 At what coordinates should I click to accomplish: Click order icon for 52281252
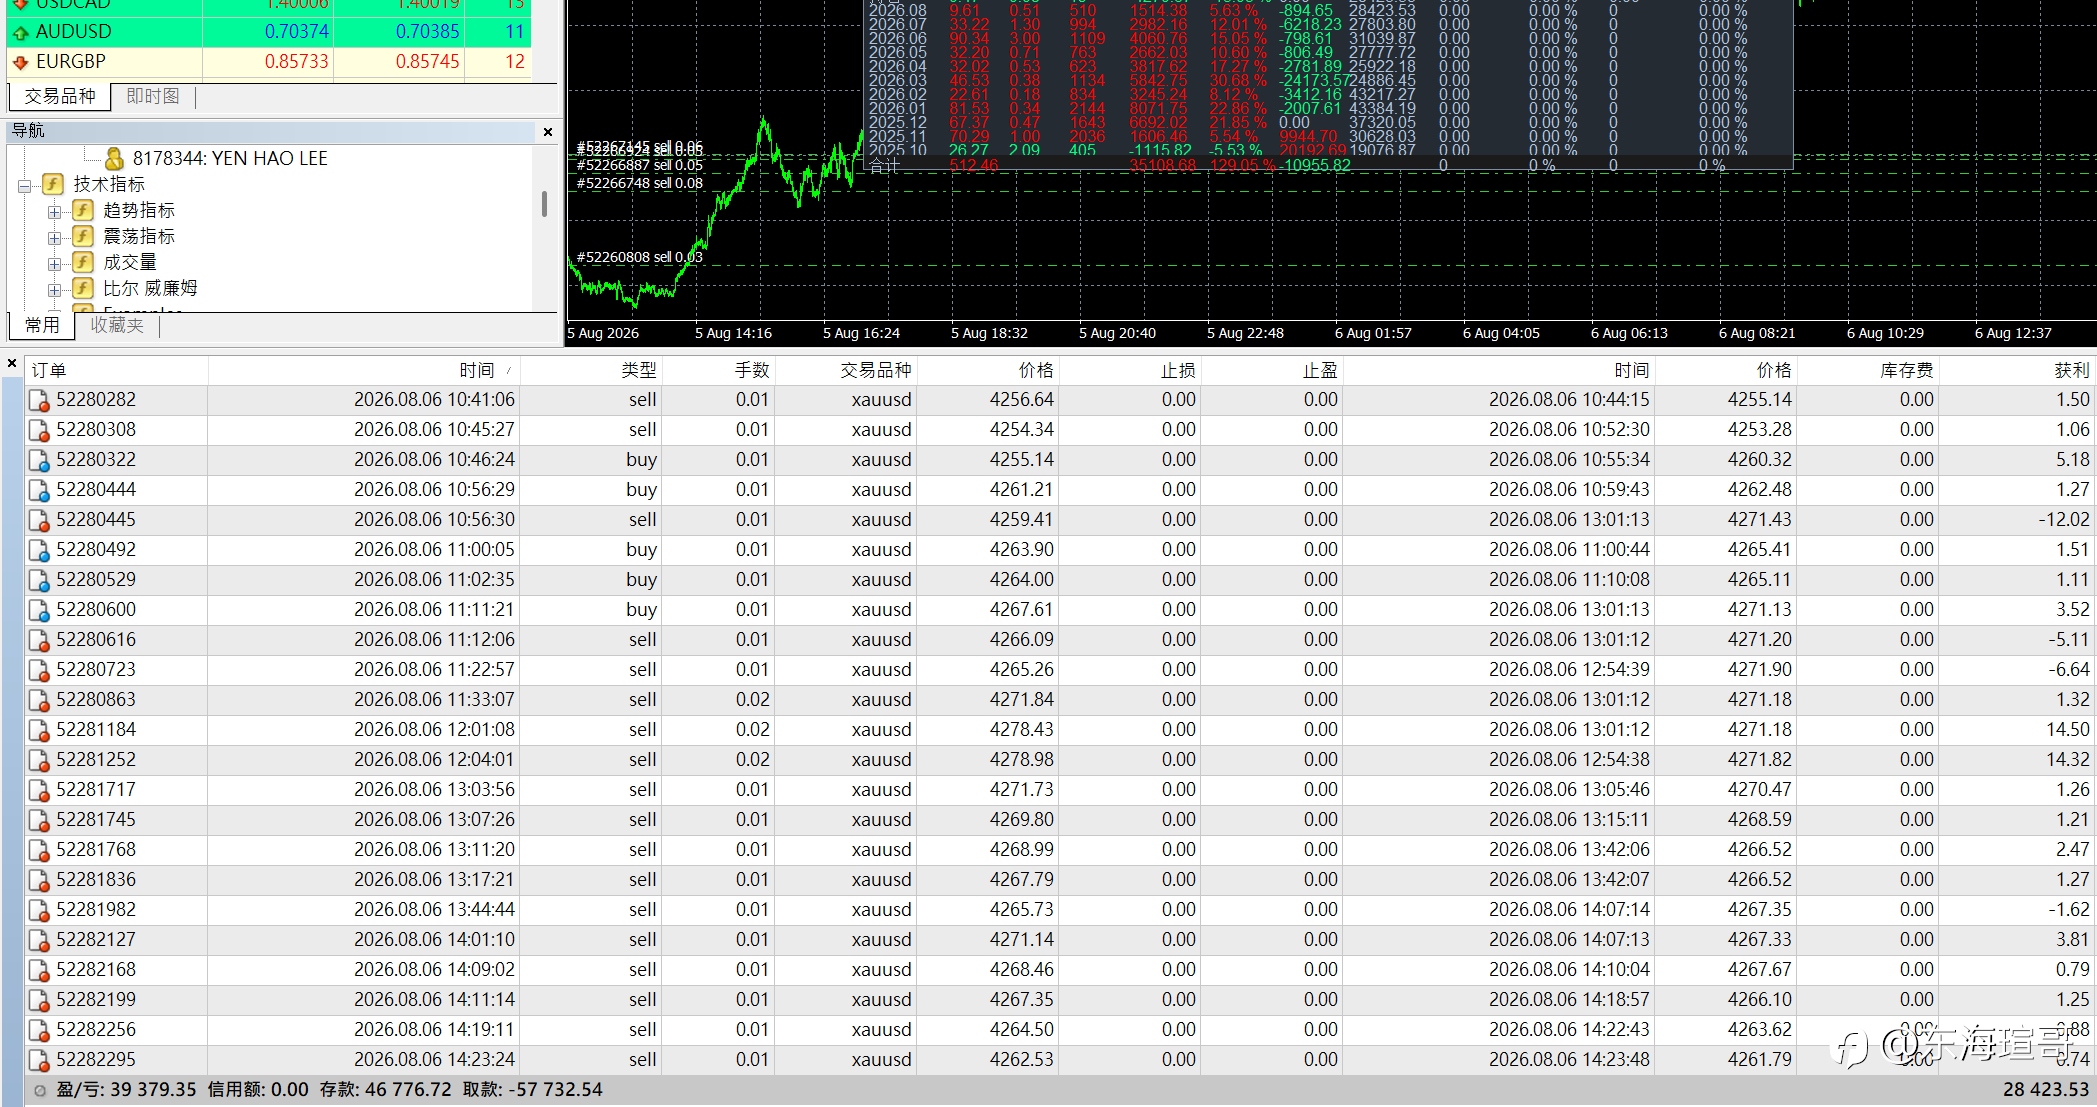click(x=39, y=760)
